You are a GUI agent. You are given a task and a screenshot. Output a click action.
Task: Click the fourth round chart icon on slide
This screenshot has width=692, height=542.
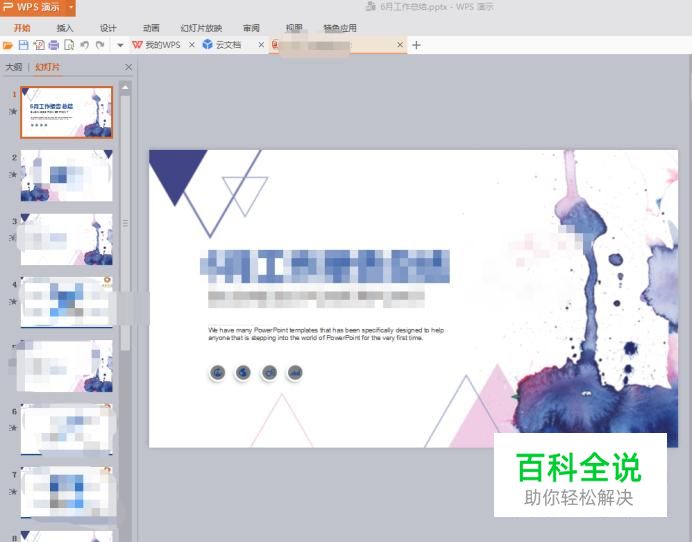click(295, 373)
